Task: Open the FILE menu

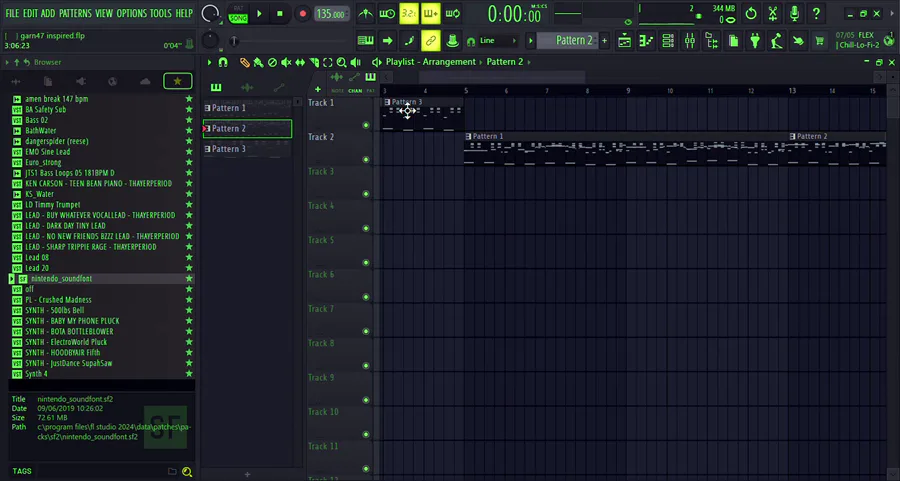Action: (x=12, y=13)
